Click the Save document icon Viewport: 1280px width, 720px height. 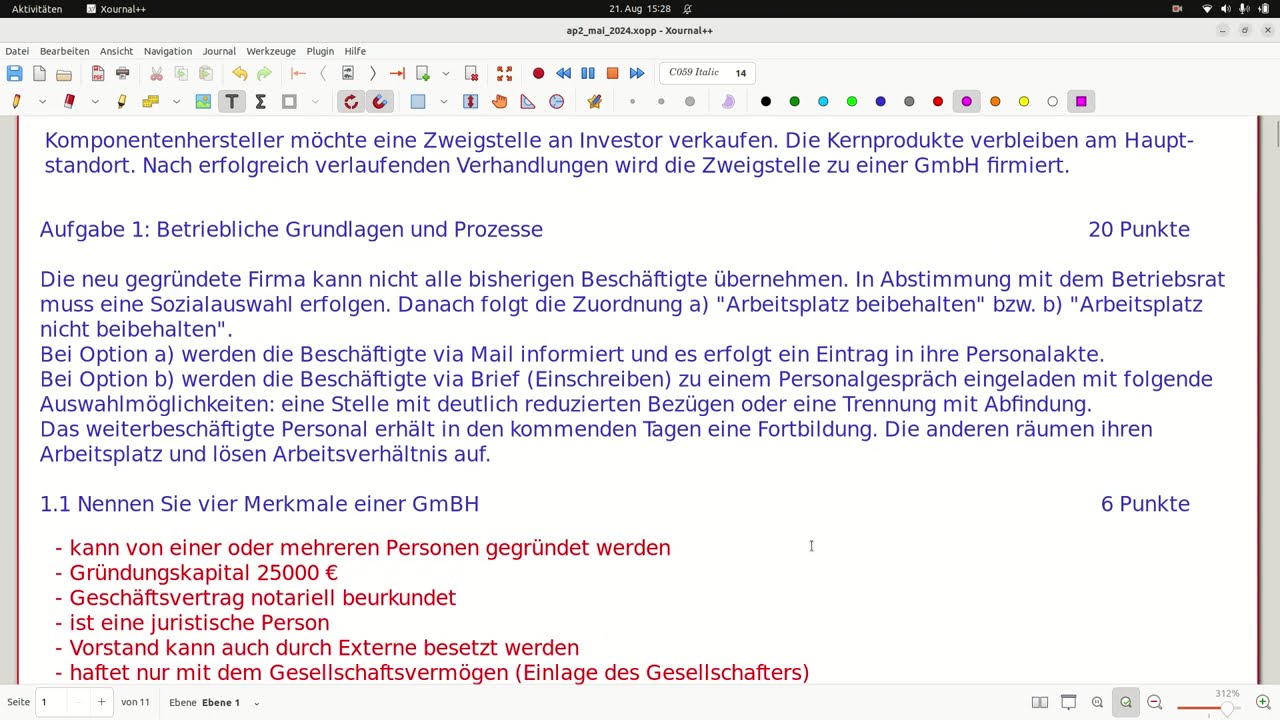pyautogui.click(x=14, y=73)
